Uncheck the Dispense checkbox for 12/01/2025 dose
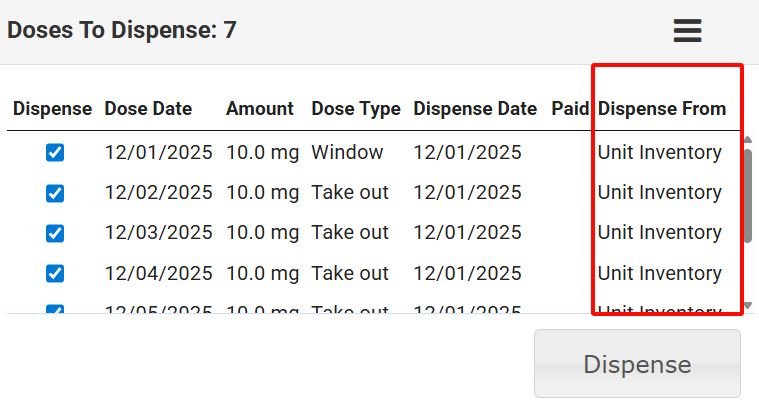The image size is (759, 403). [x=55, y=153]
